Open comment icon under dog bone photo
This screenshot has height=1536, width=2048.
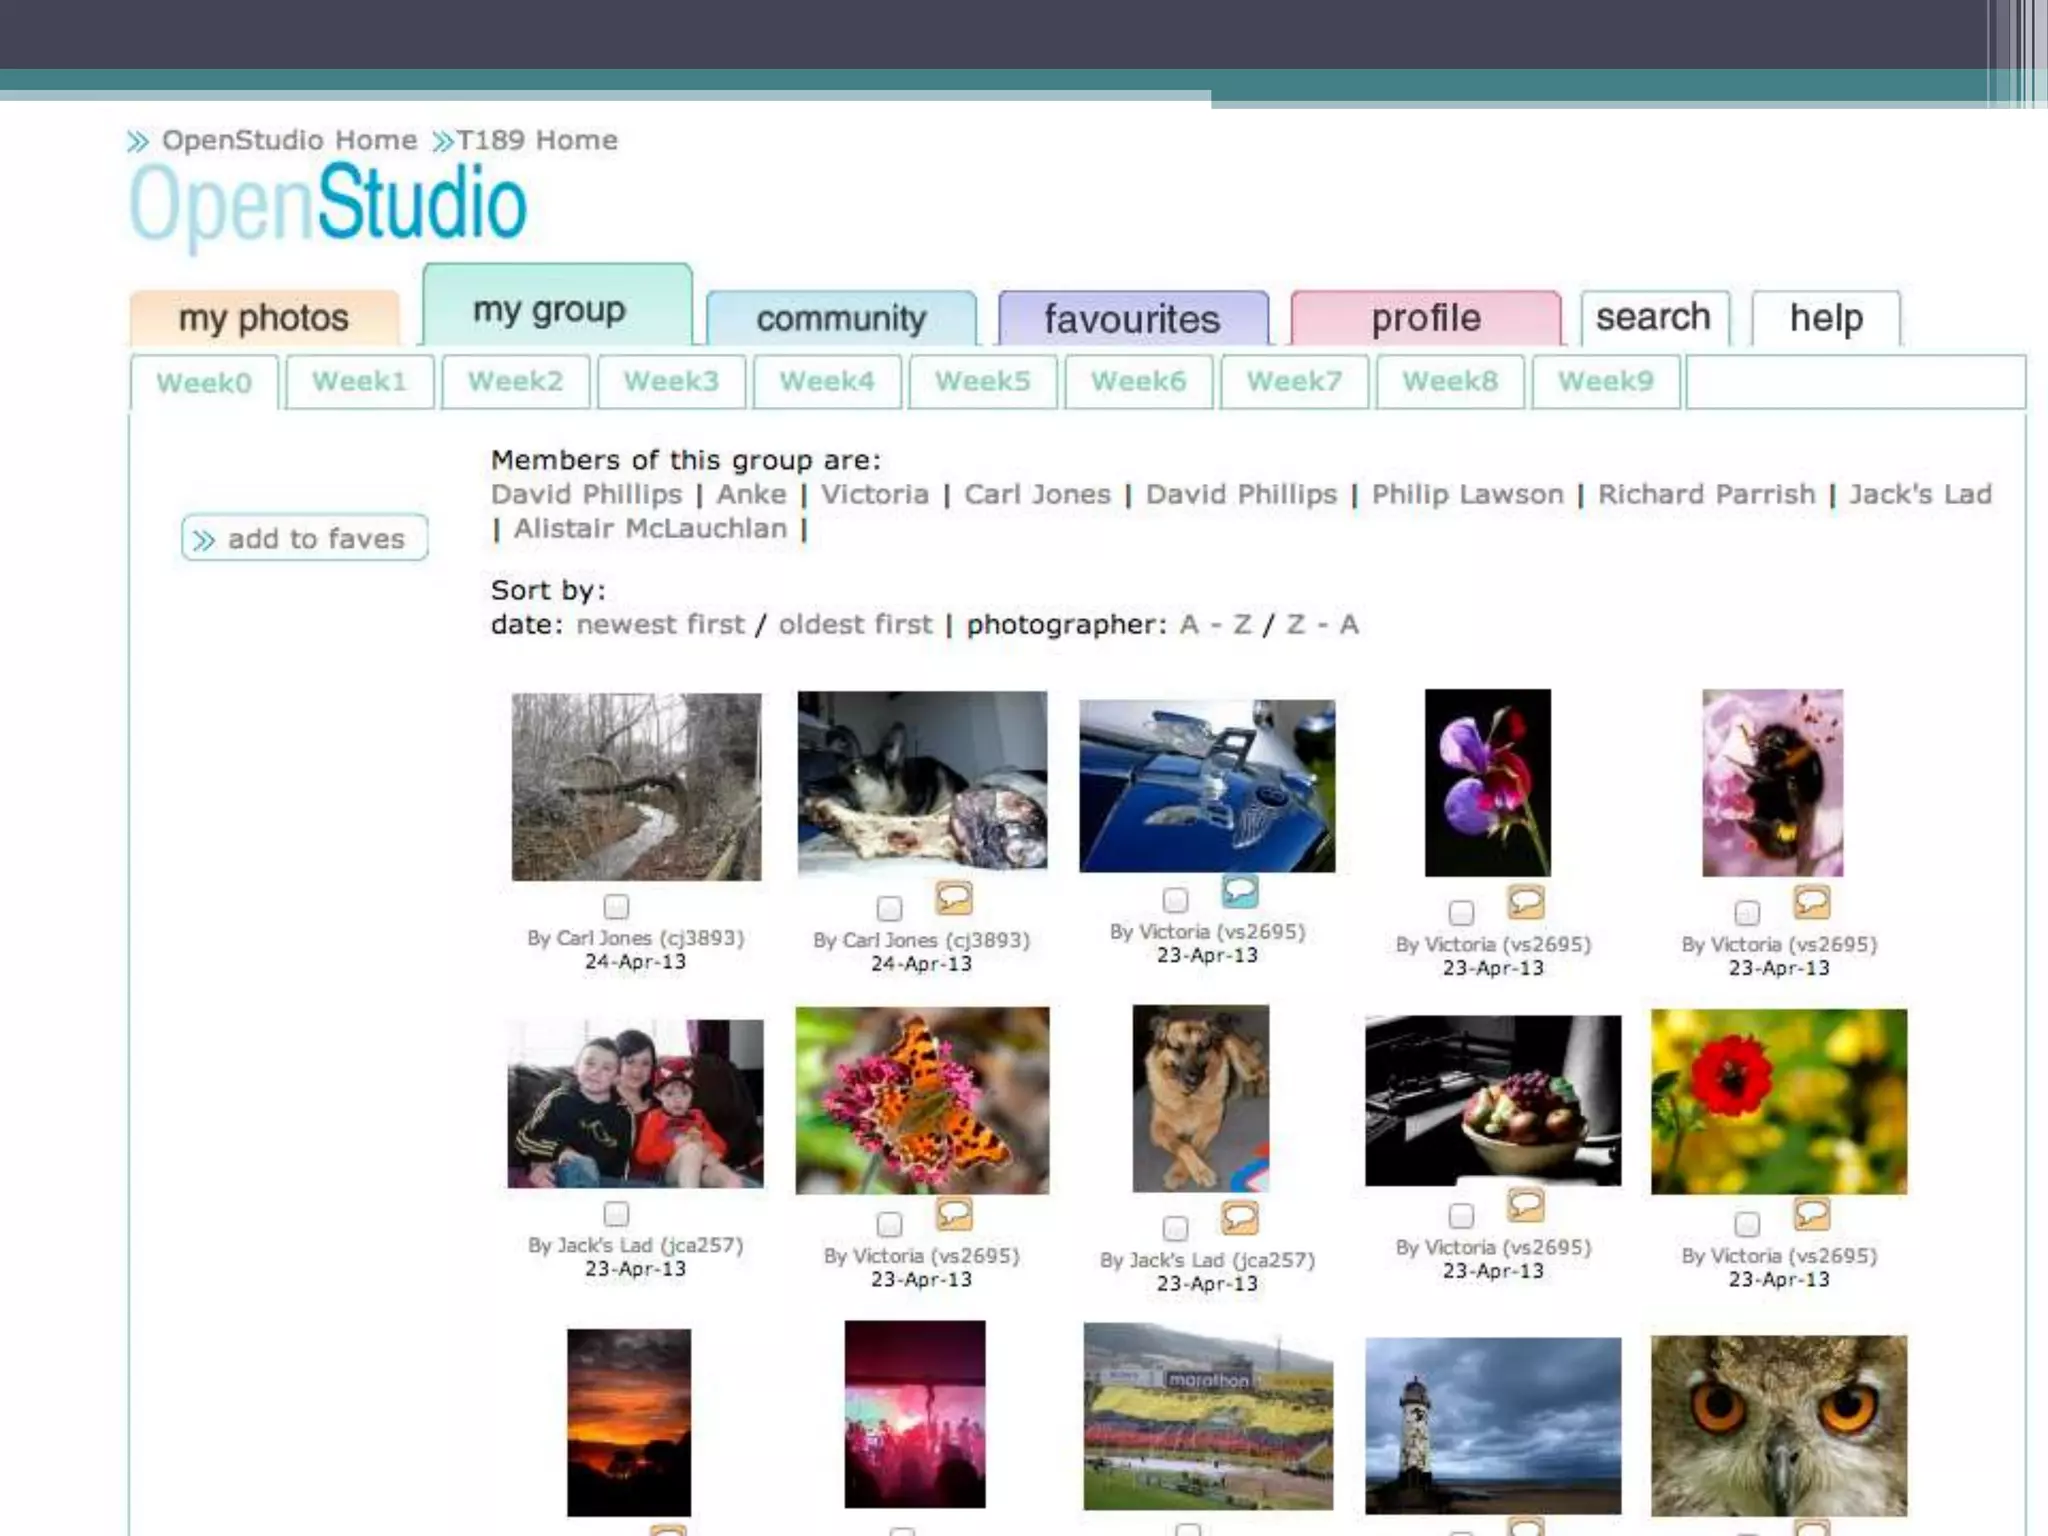[953, 899]
